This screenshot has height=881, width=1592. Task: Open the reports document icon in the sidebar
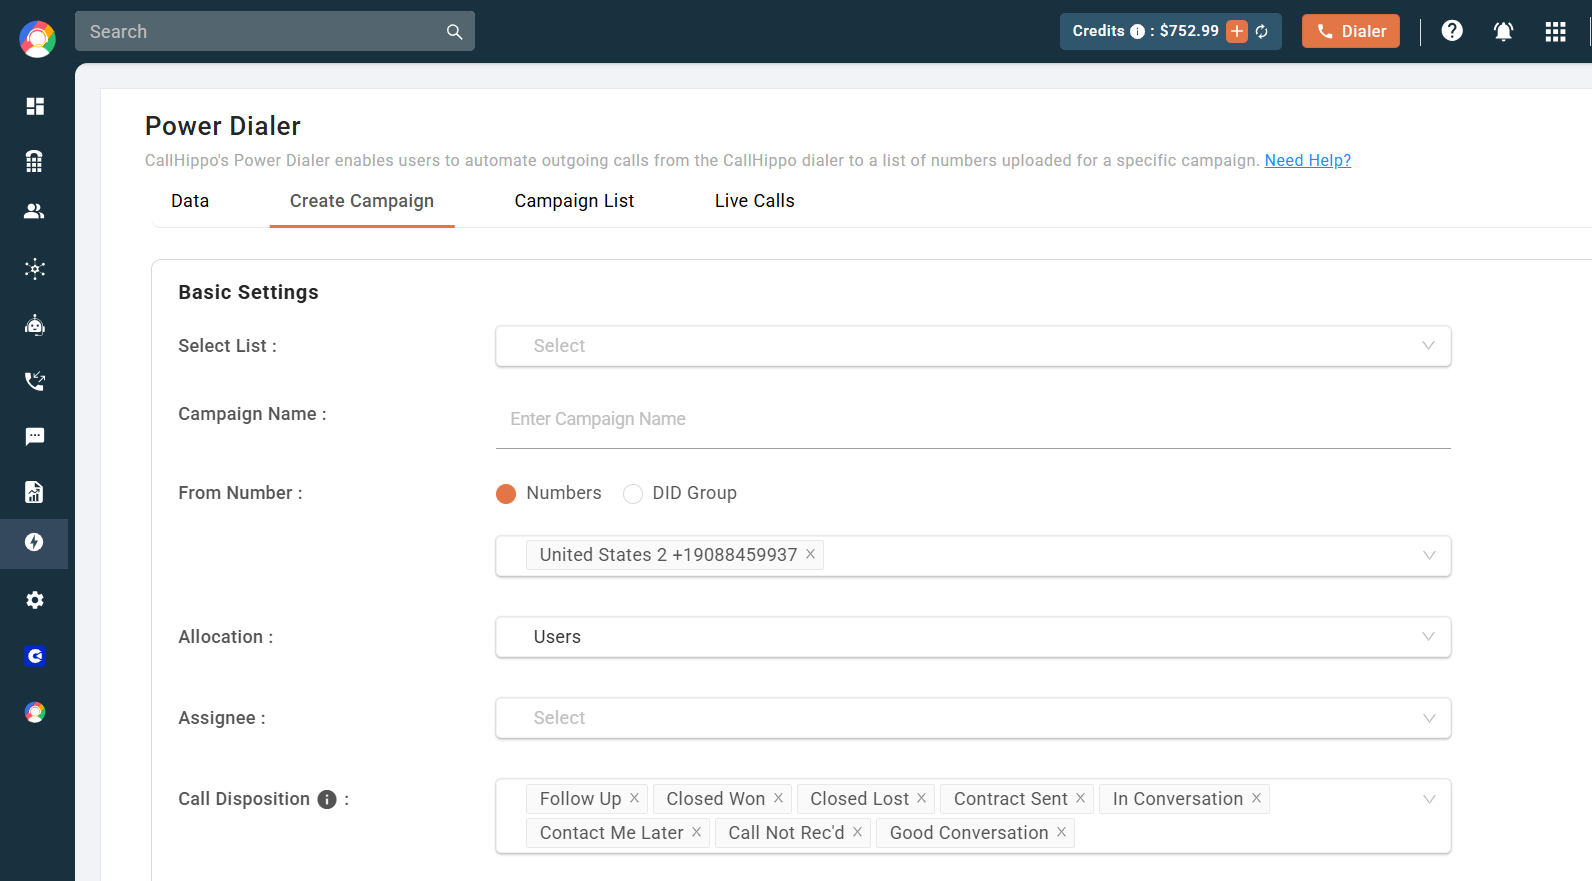click(35, 491)
